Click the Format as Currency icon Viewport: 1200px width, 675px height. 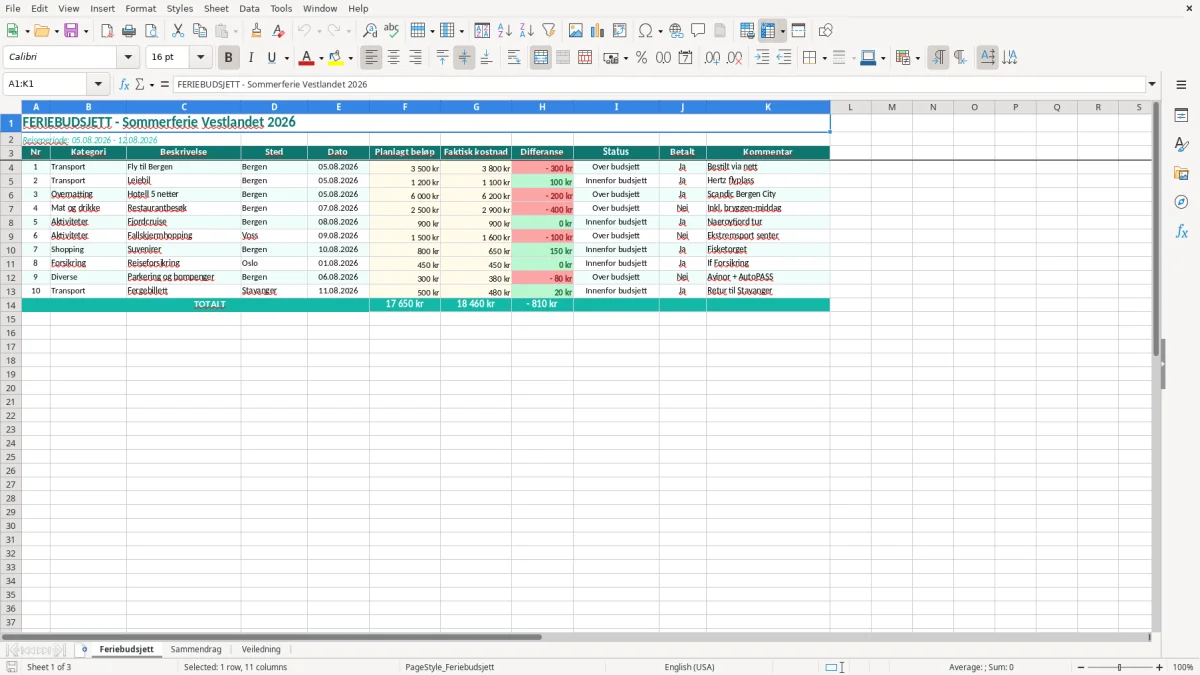click(x=611, y=58)
